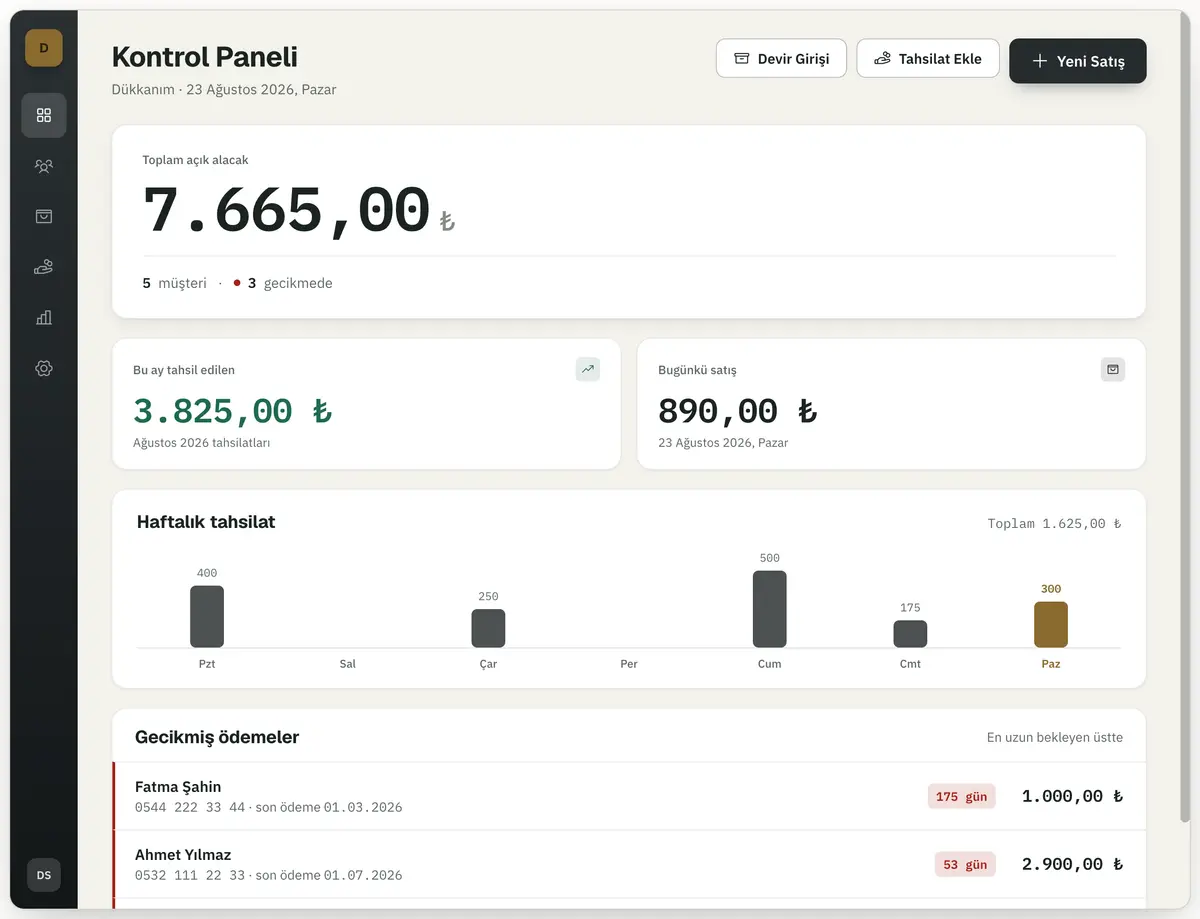Click the 175 gün overdue badge
This screenshot has height=919, width=1200.
click(x=961, y=797)
